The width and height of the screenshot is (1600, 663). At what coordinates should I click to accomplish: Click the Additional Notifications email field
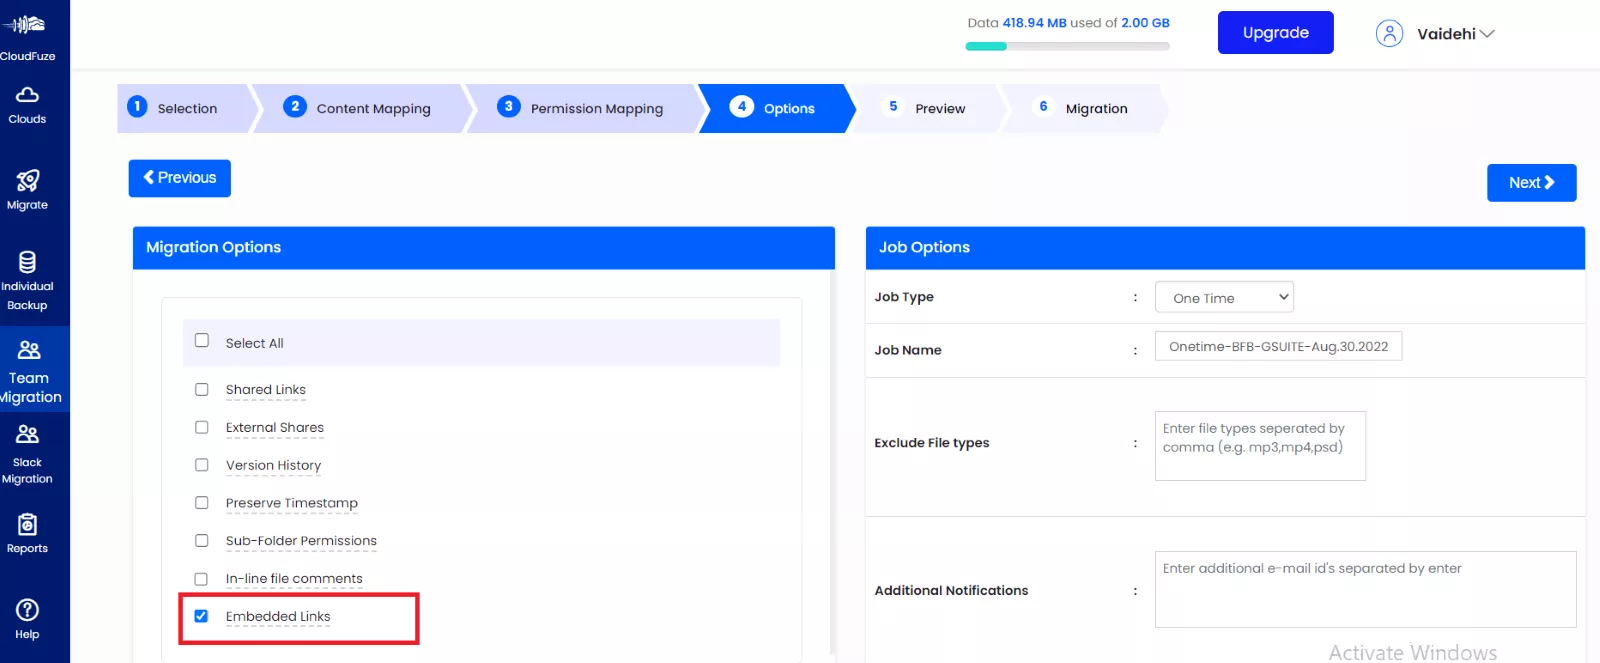pos(1365,589)
